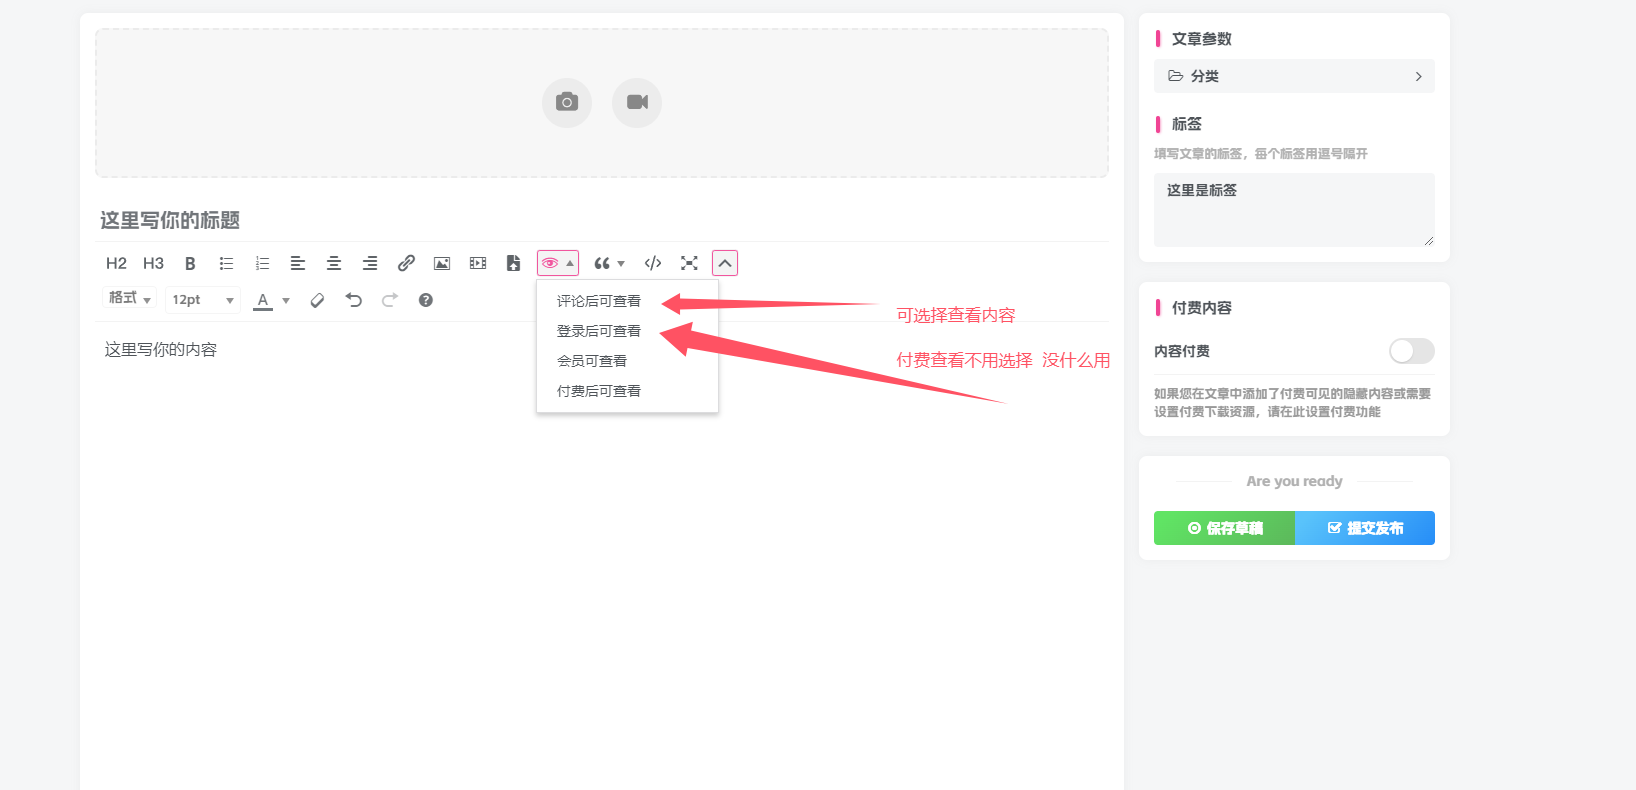Open the hidden content eye dropdown

558,263
